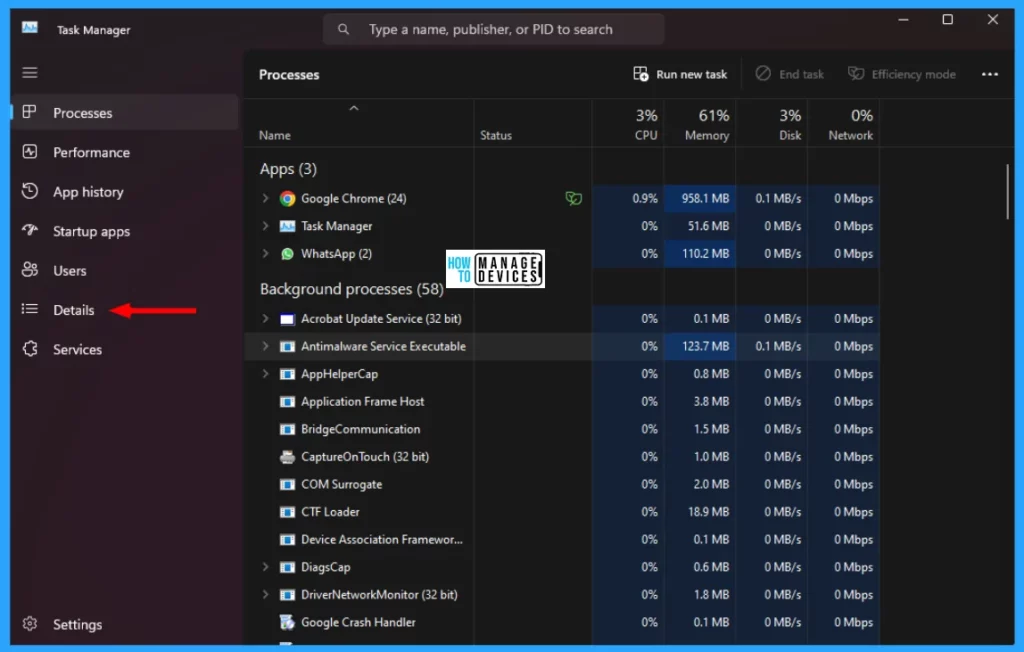Open the hamburger navigation menu
The height and width of the screenshot is (652, 1024).
tap(29, 73)
